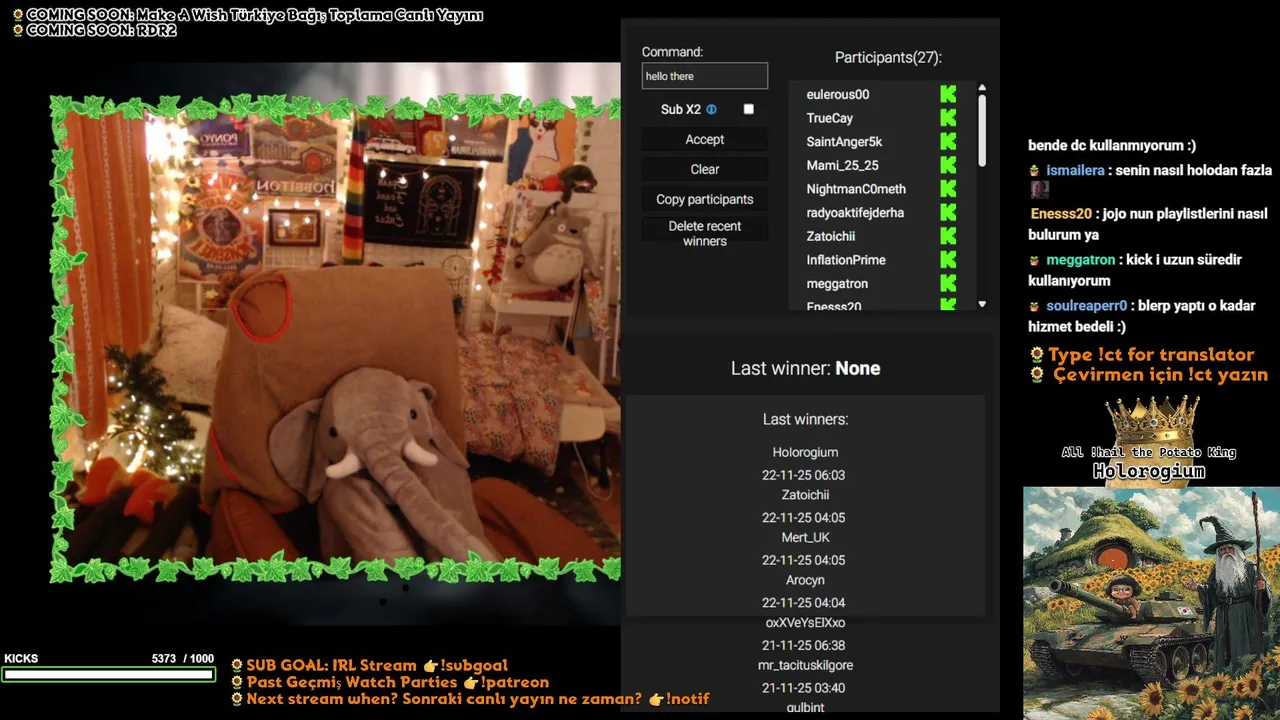Click the Kick icon beside Zatoichii participant
The height and width of the screenshot is (720, 1280).
coord(948,236)
